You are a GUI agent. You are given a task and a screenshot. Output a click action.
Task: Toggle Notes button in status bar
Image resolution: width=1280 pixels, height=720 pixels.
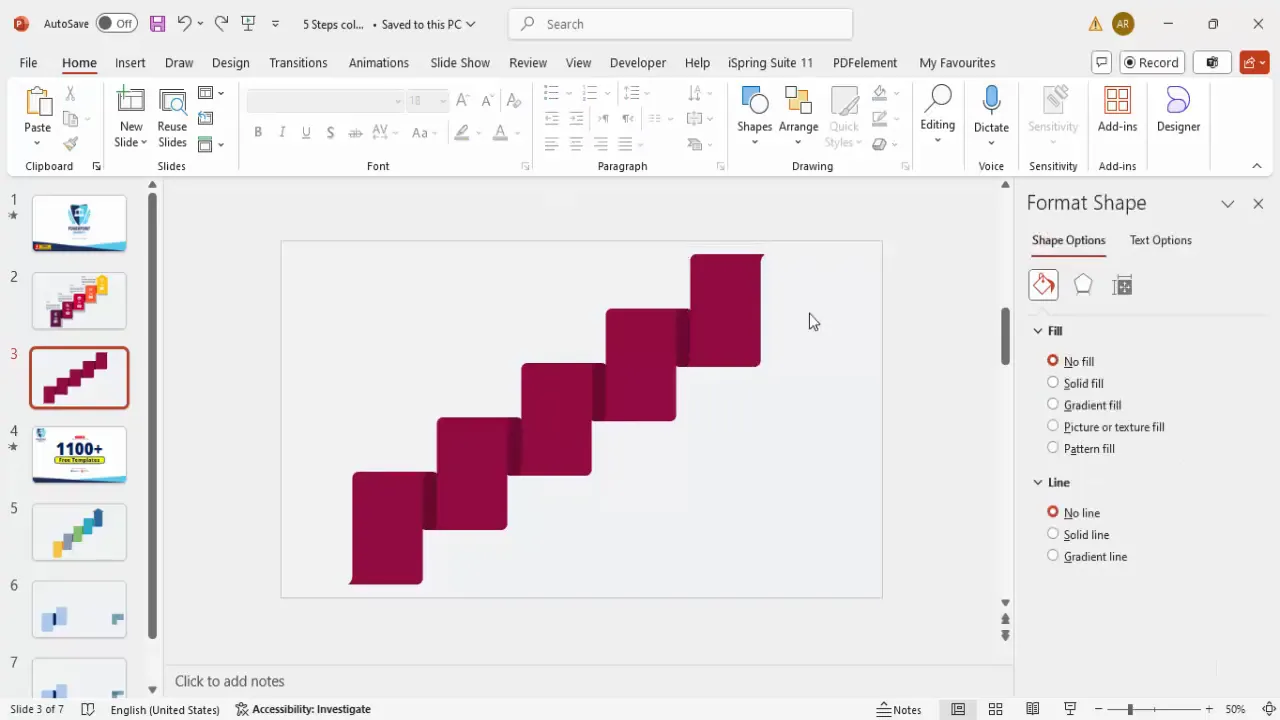click(899, 709)
